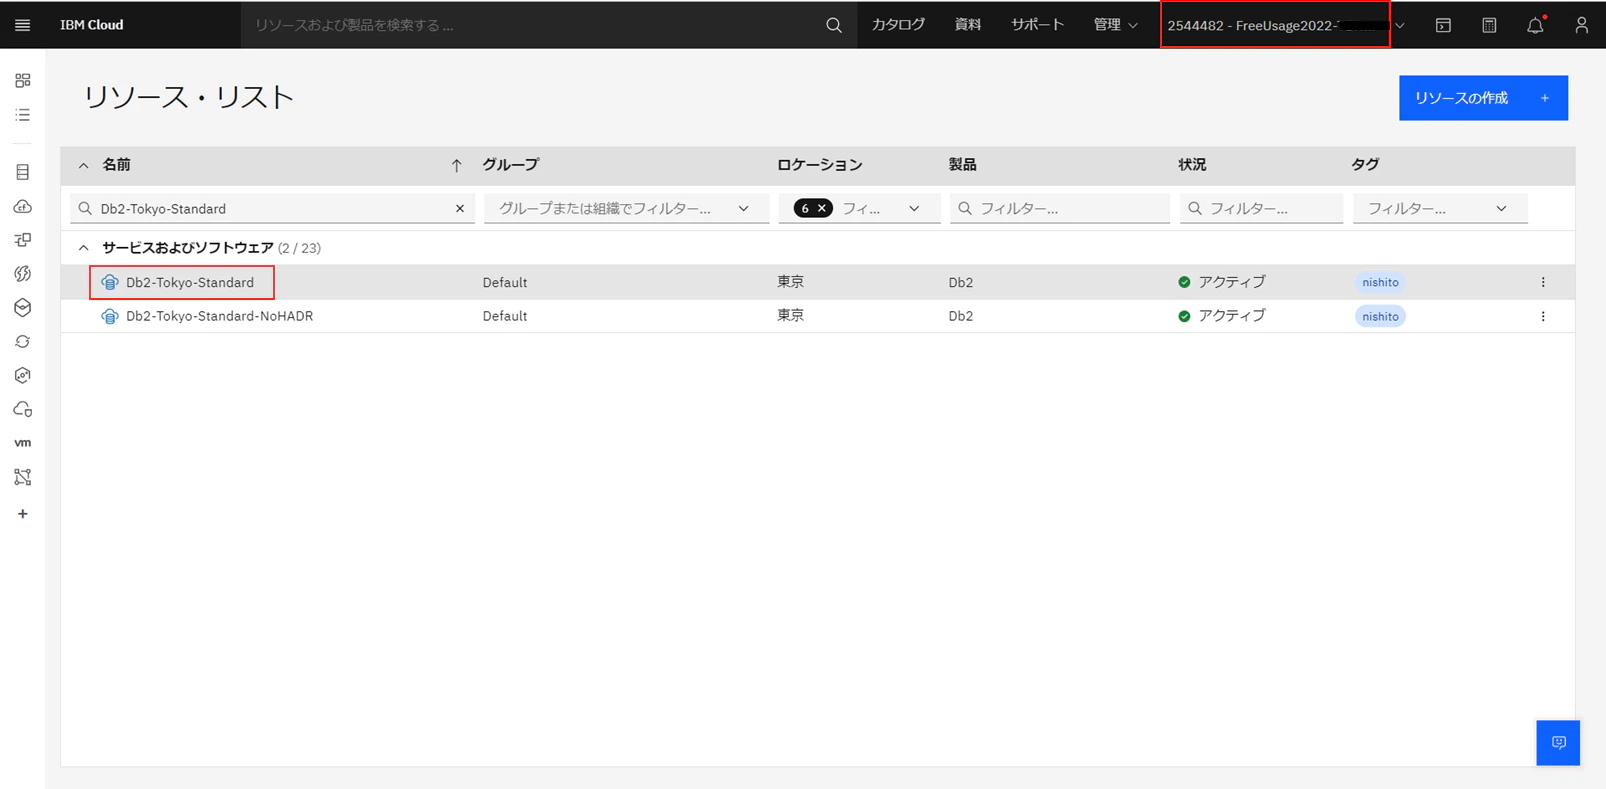Open the feedback chat button
Viewport: 1606px width, 789px height.
pos(1558,743)
